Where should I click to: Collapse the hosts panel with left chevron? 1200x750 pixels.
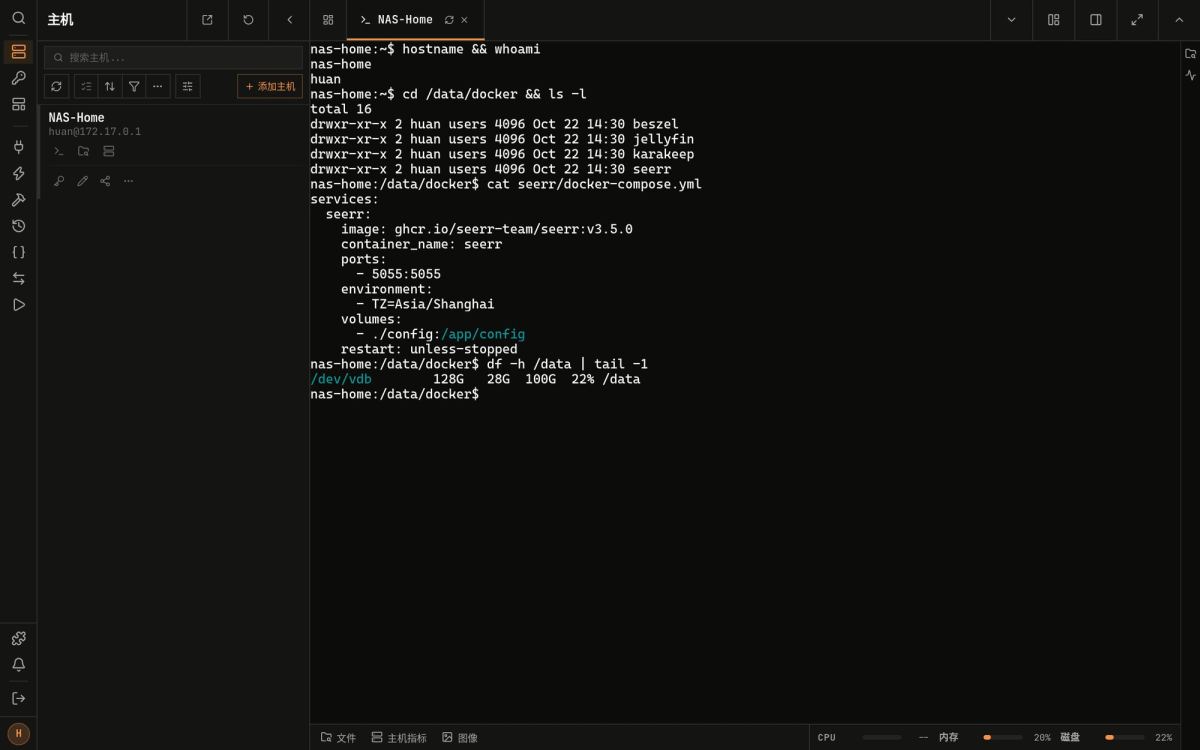(x=290, y=20)
